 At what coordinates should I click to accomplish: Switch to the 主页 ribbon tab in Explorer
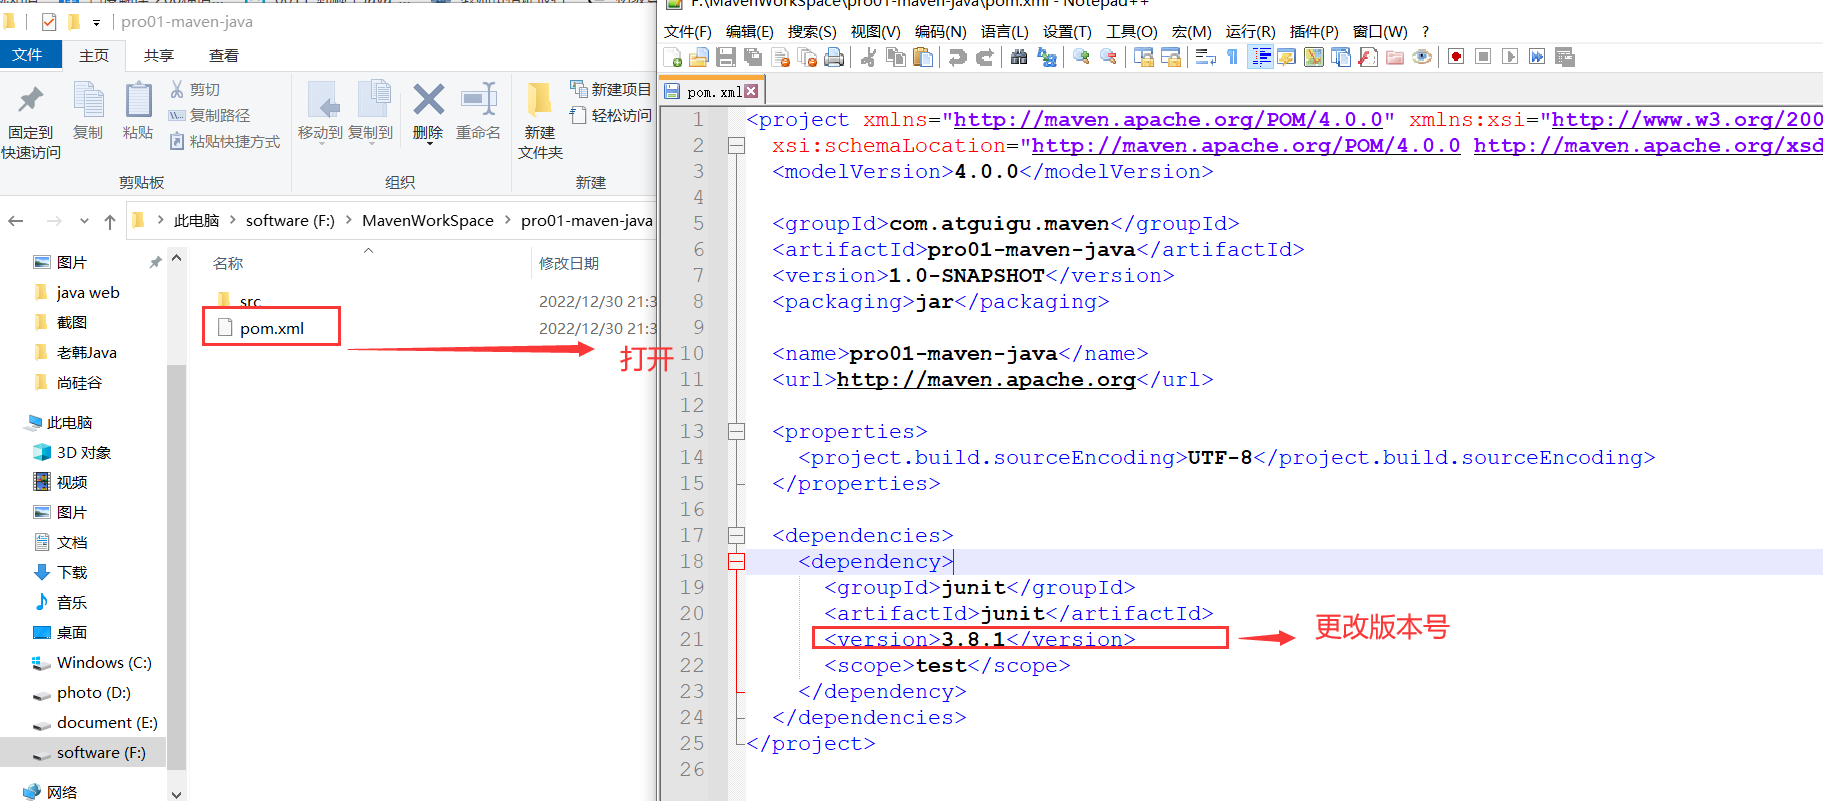94,55
